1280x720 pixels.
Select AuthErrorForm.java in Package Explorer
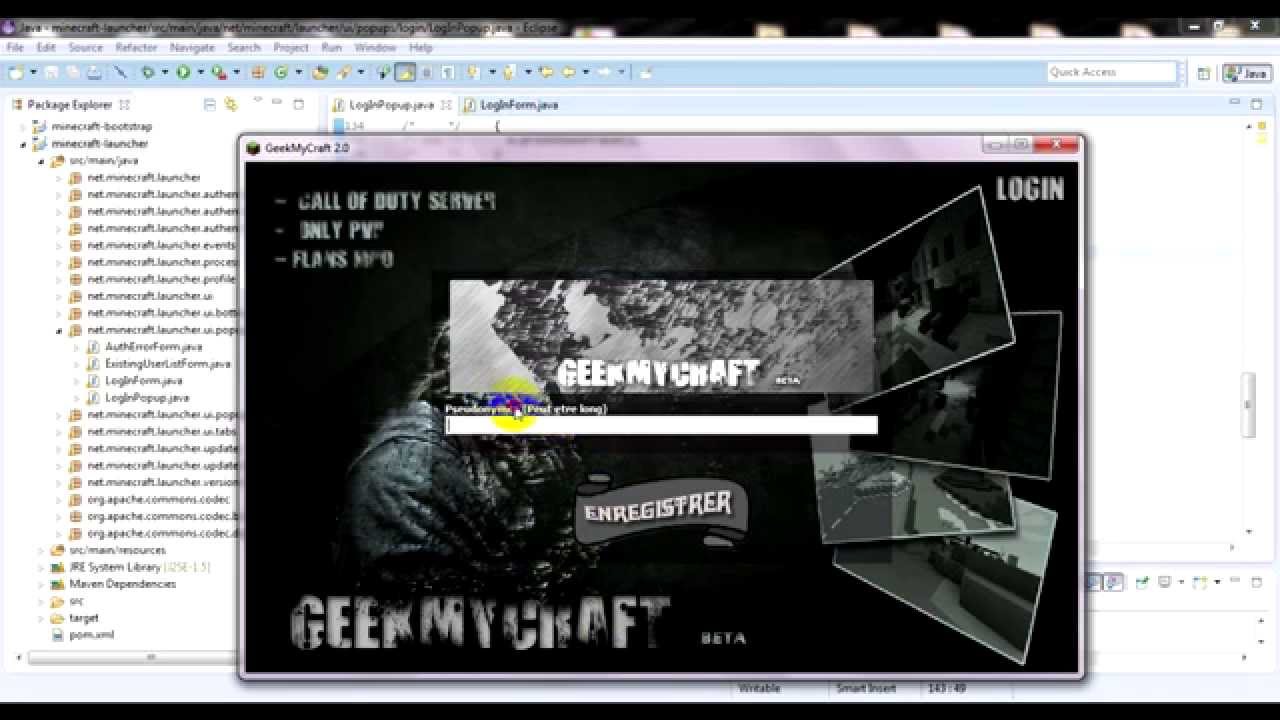153,347
